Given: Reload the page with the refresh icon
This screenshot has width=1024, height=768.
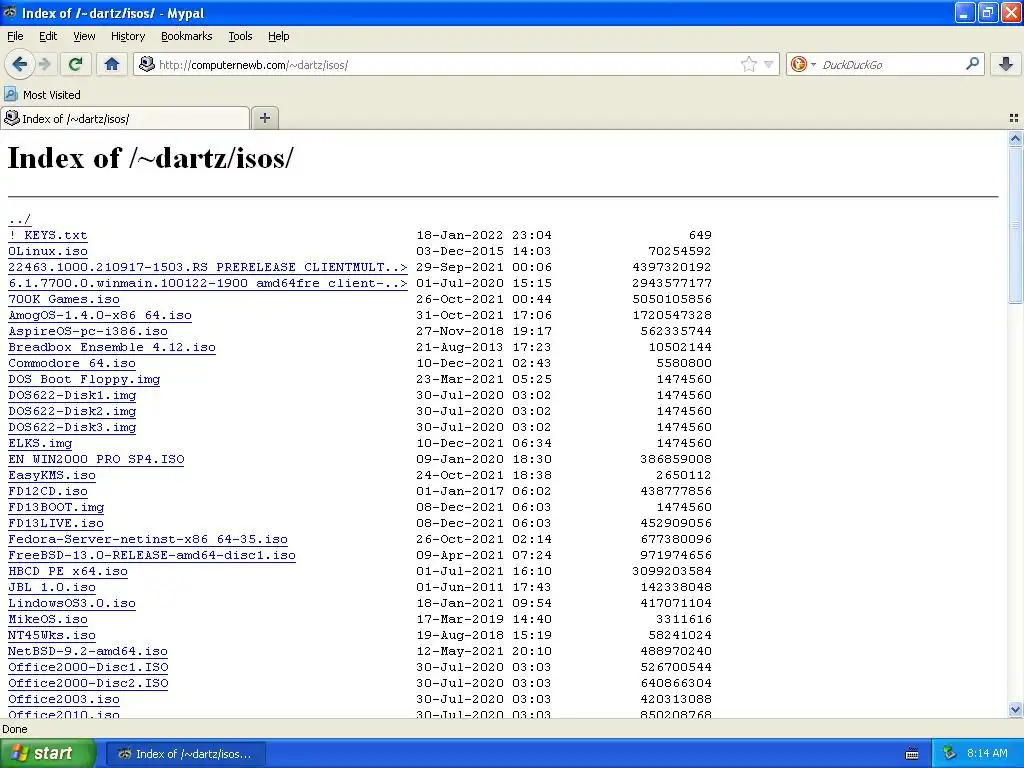Looking at the screenshot, I should [x=76, y=64].
